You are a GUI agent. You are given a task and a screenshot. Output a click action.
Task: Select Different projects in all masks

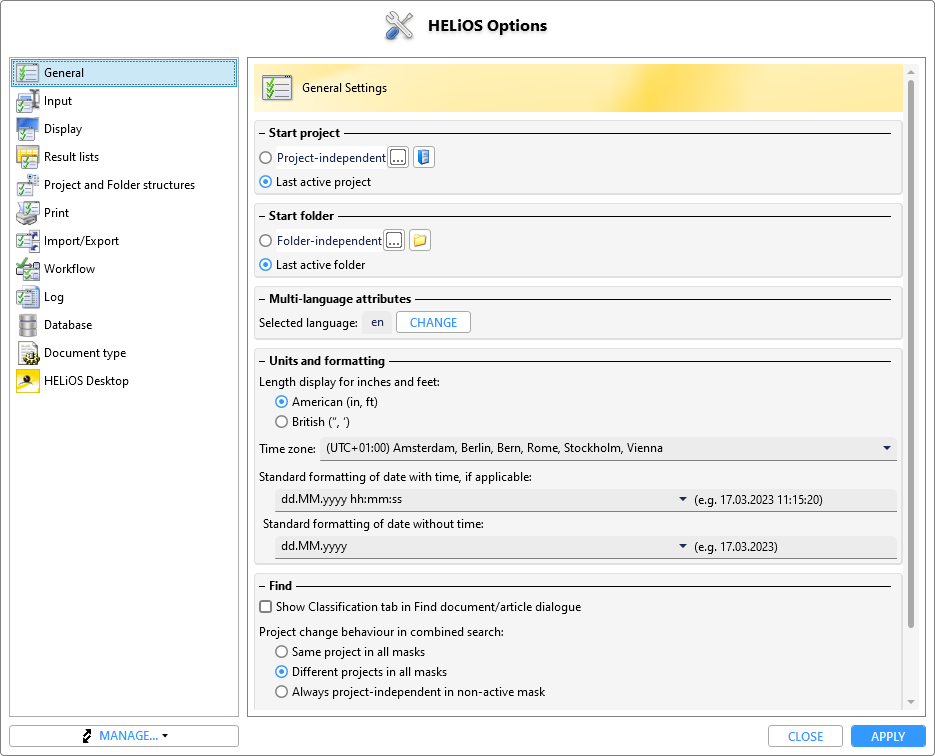point(281,672)
